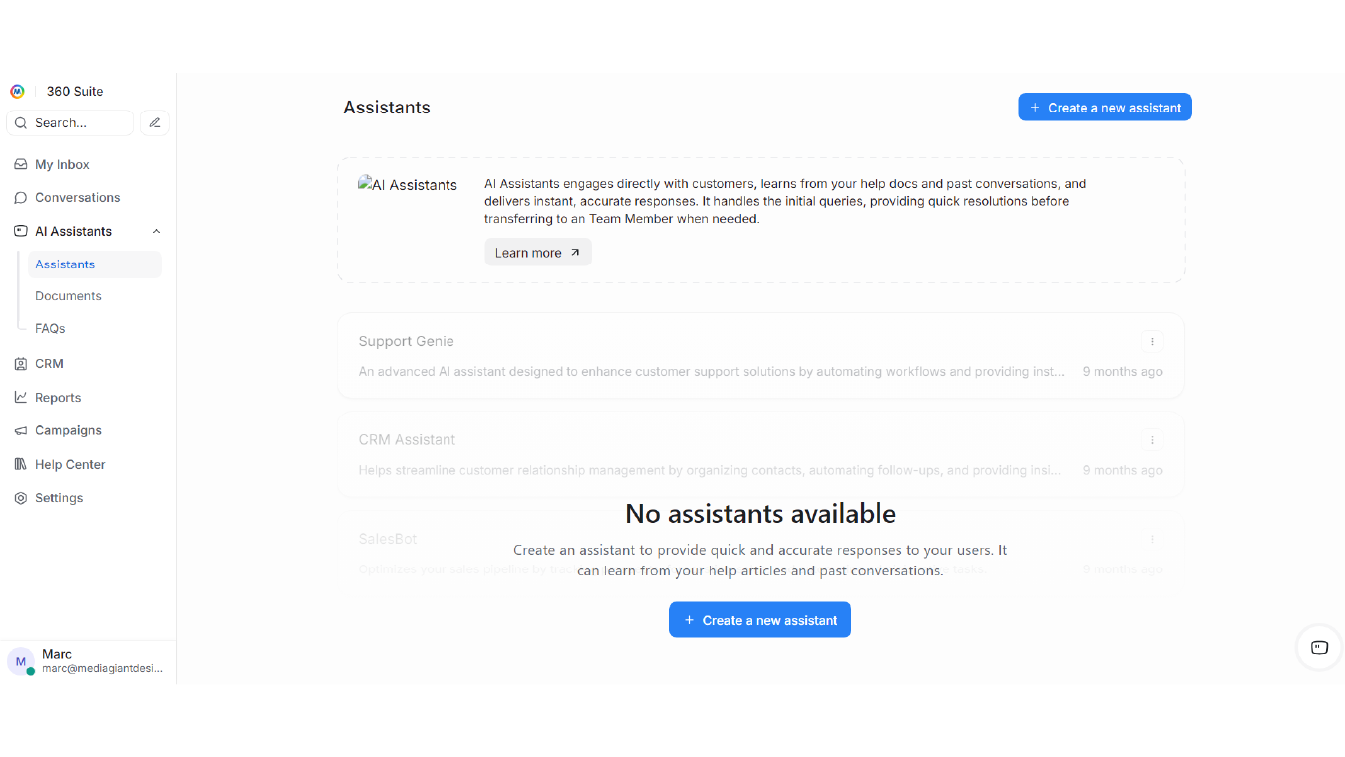The height and width of the screenshot is (757, 1345).
Task: Open Support Genie three-dot options menu
Action: 1152,342
